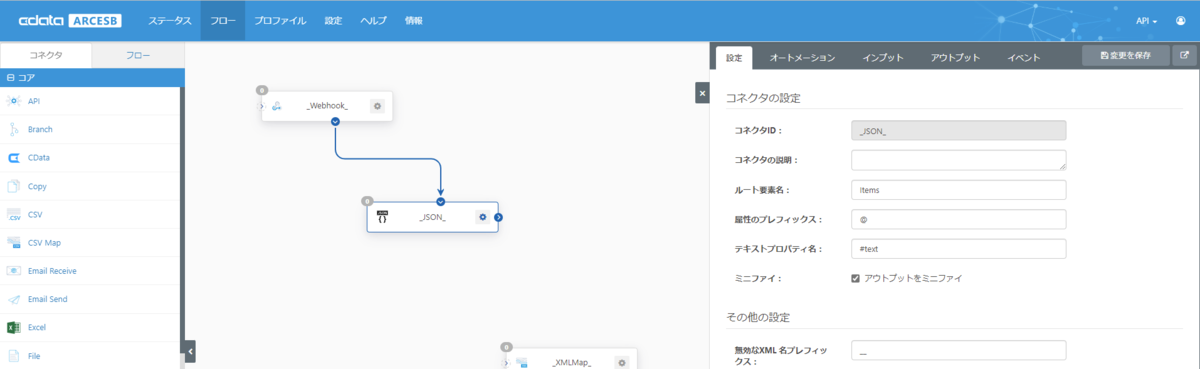Select the CSV Map connector icon
This screenshot has height=369, width=1200.
pos(14,242)
